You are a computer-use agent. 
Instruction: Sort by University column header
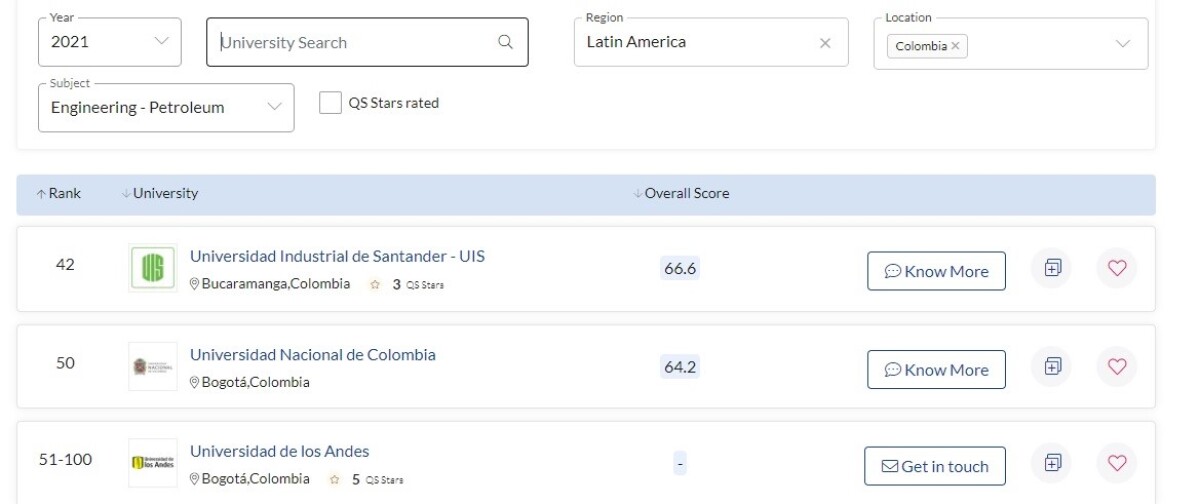point(159,194)
